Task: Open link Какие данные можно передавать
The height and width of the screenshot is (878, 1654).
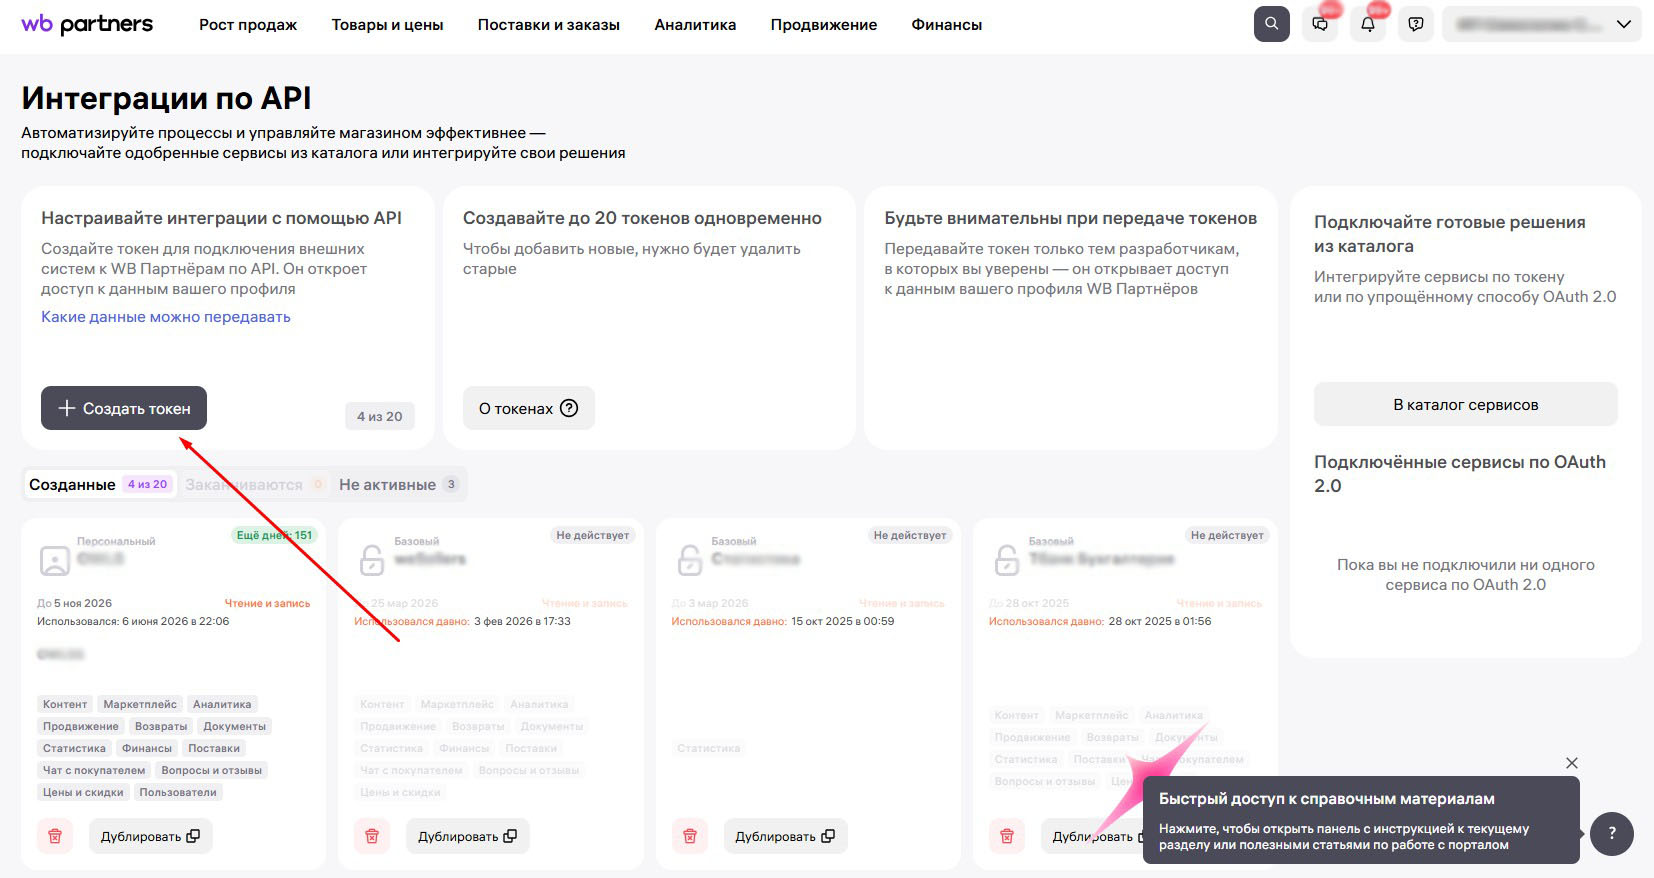Action: (166, 316)
